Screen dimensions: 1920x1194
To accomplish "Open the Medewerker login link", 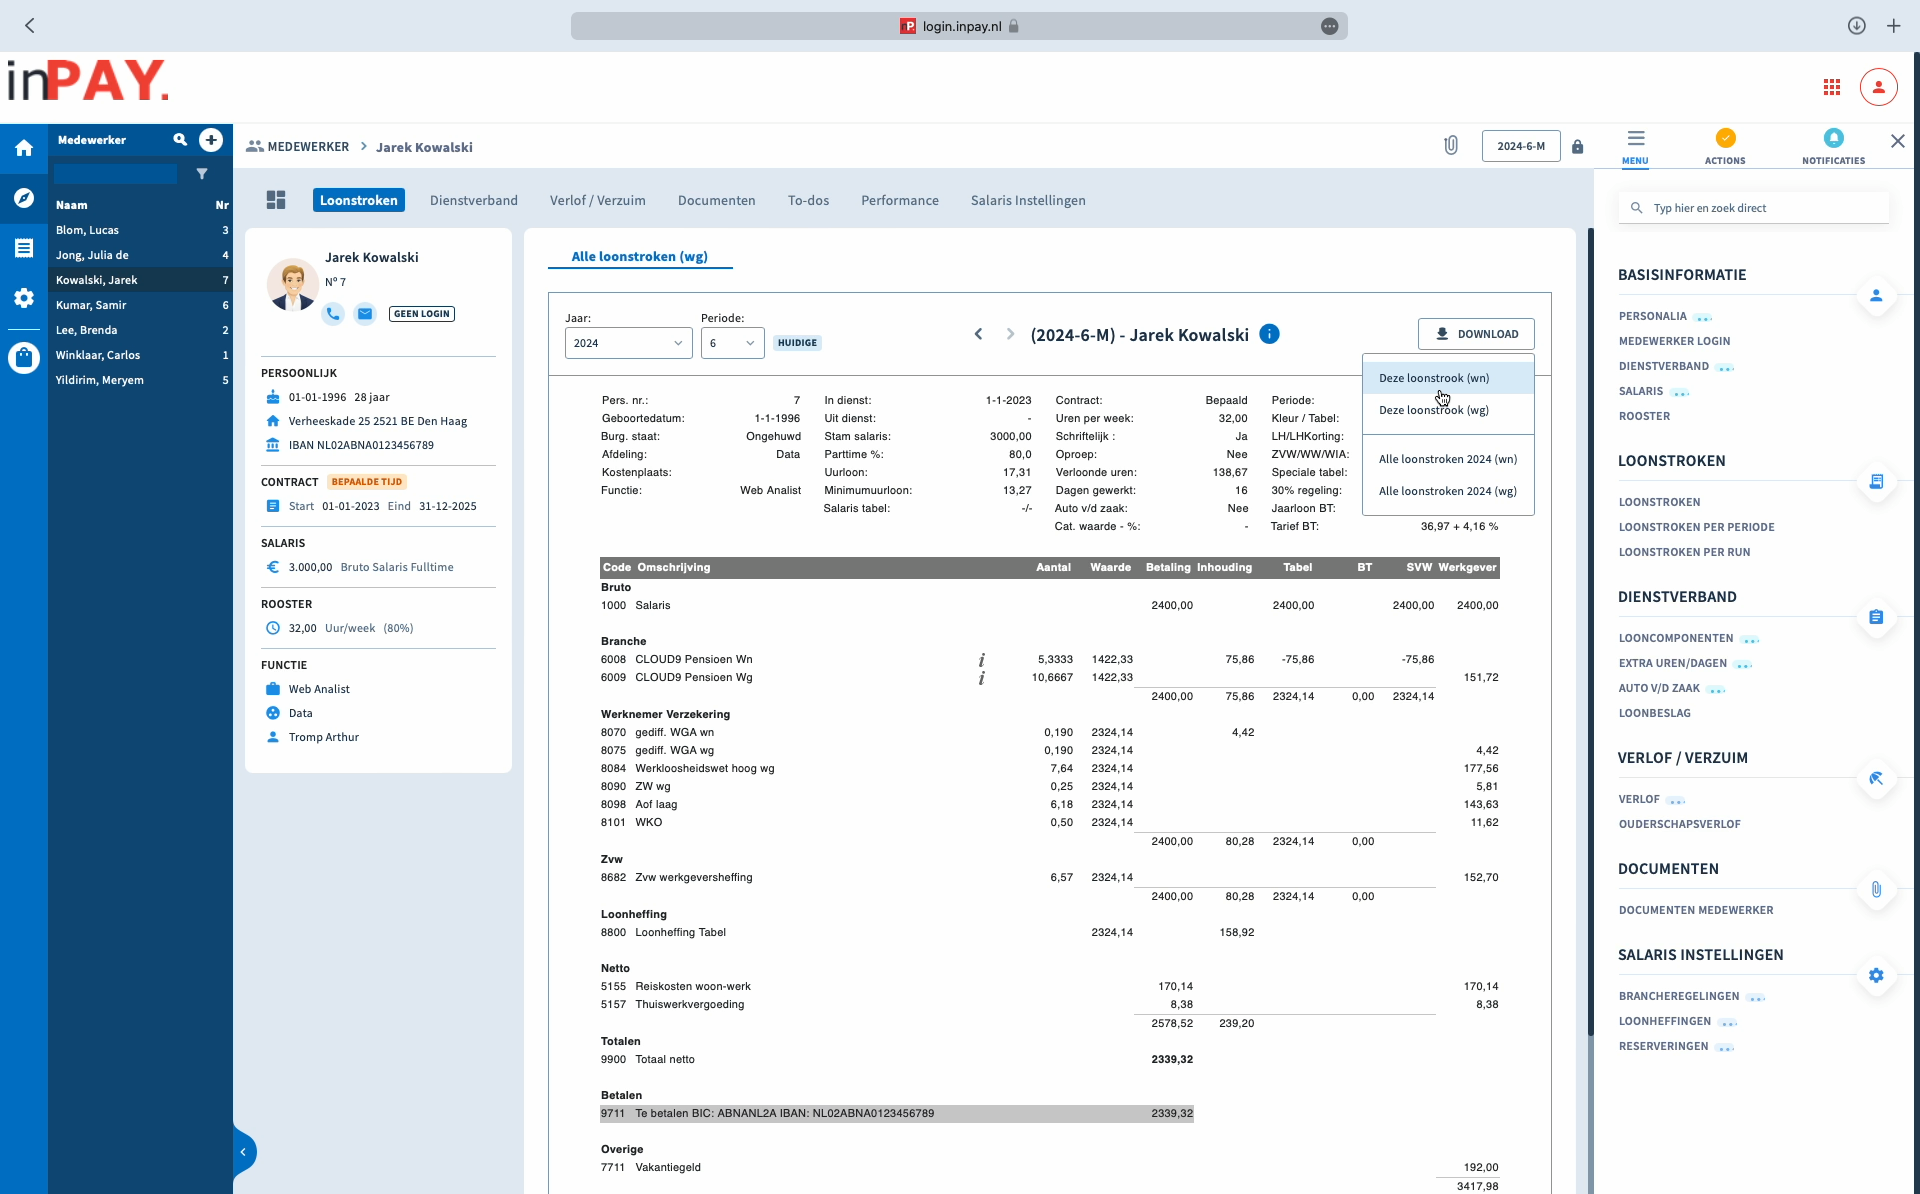I will click(1675, 341).
